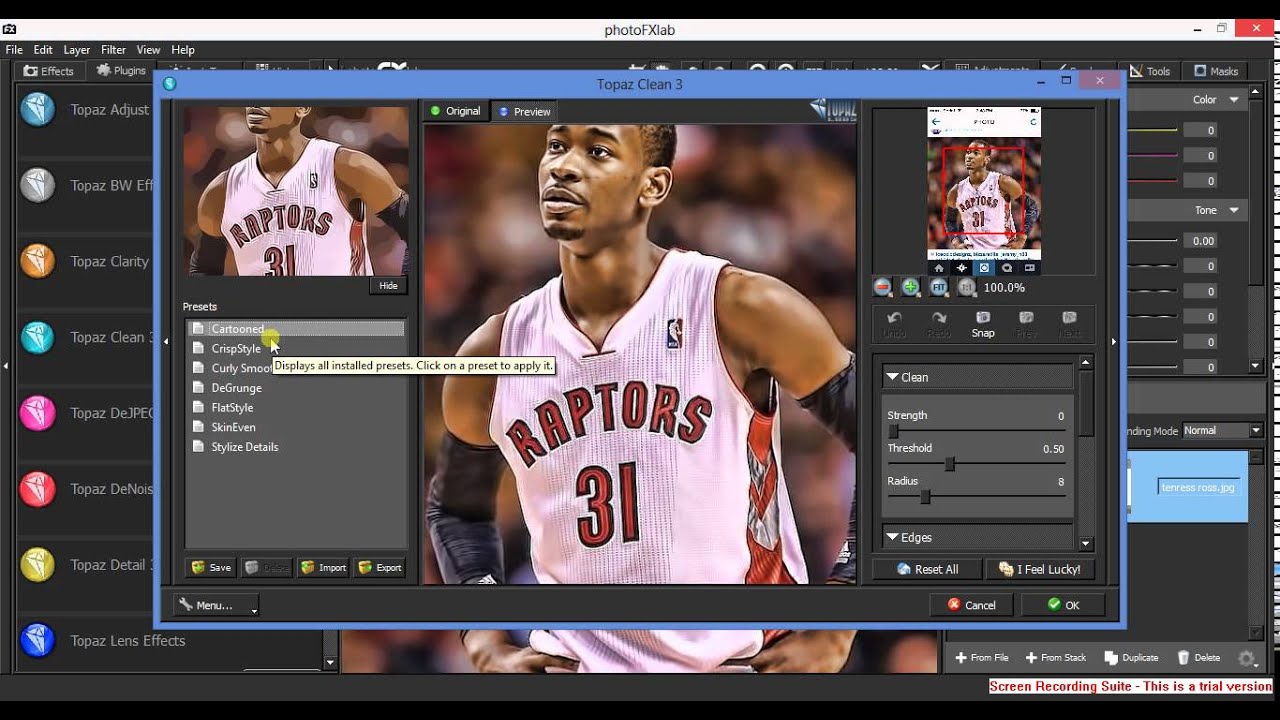The image size is (1280, 720).
Task: Open the Blending Mode Normal dropdown
Action: tap(1223, 430)
